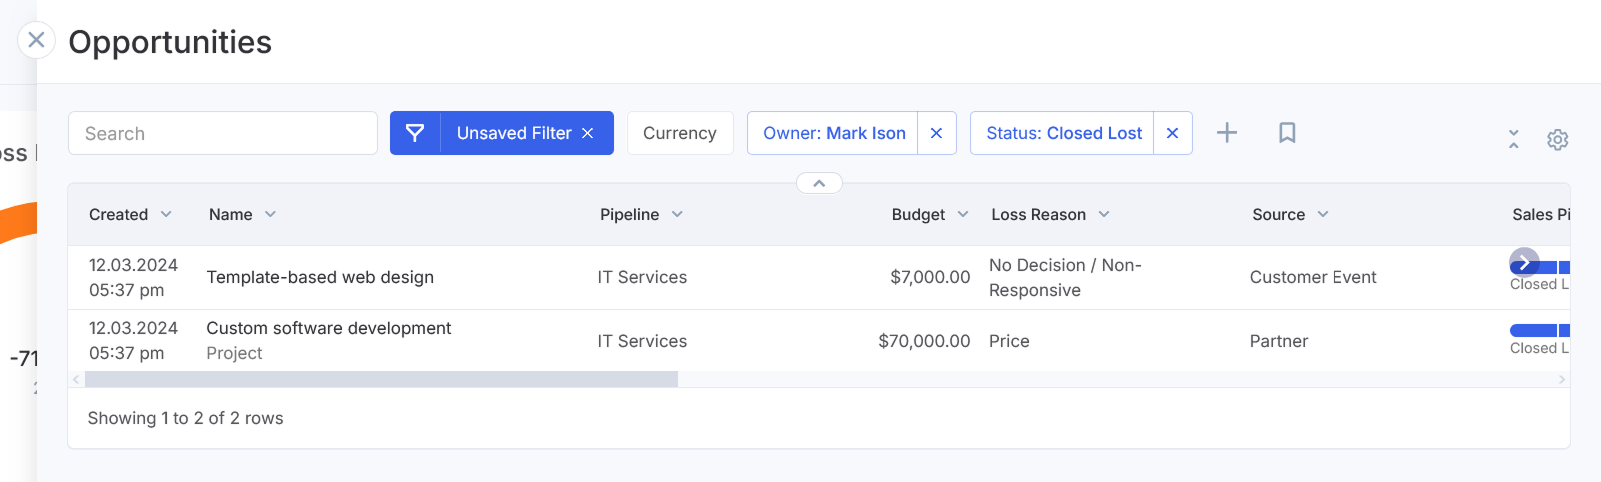Image resolution: width=1601 pixels, height=482 pixels.
Task: Open the Created column dropdown
Action: click(166, 214)
